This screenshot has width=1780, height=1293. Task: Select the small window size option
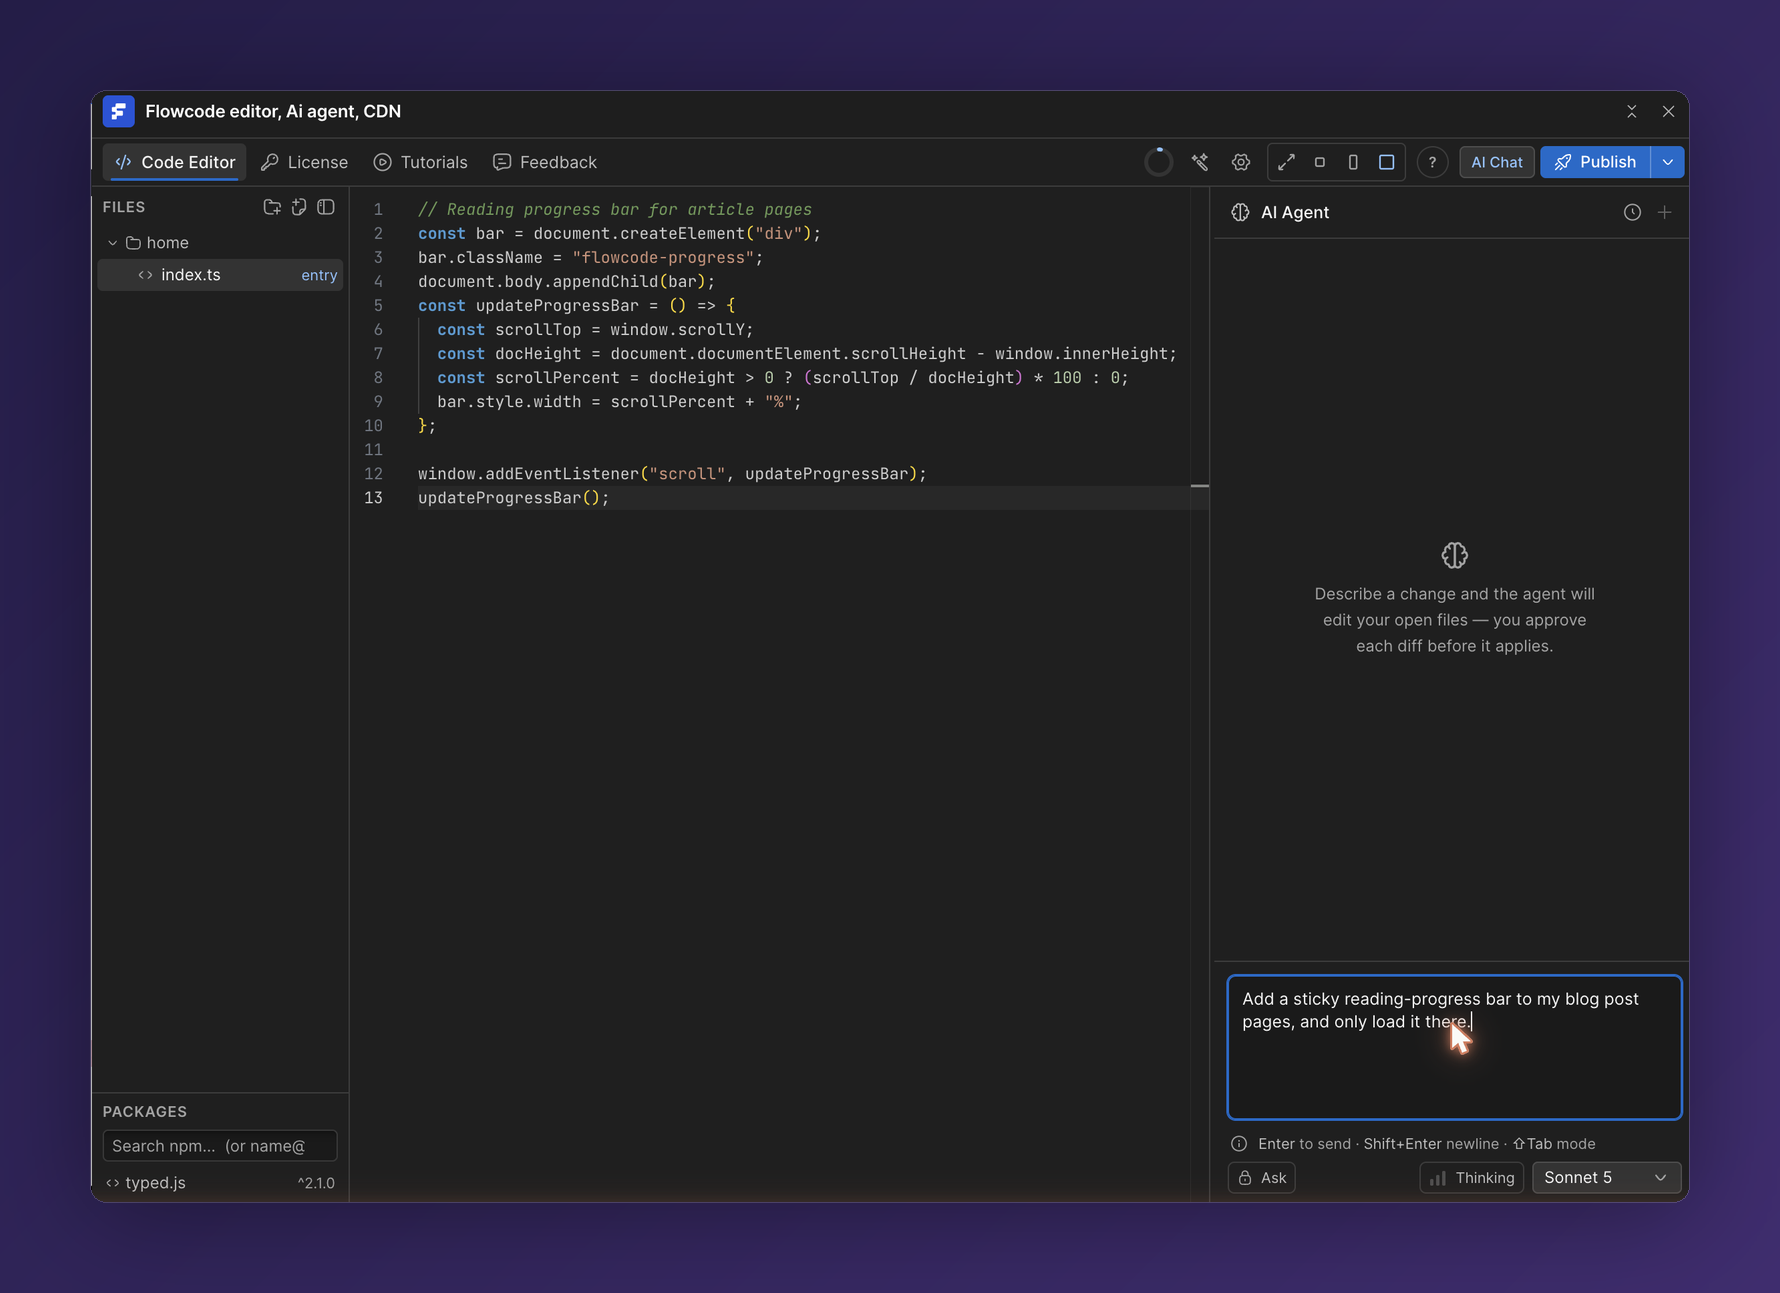click(1320, 162)
